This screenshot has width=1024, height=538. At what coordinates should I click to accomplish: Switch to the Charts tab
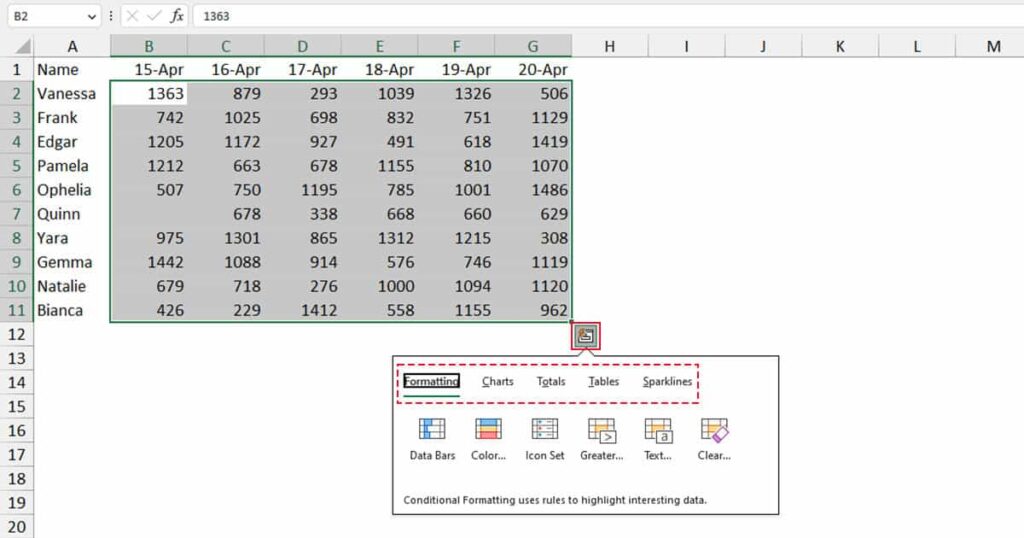498,381
